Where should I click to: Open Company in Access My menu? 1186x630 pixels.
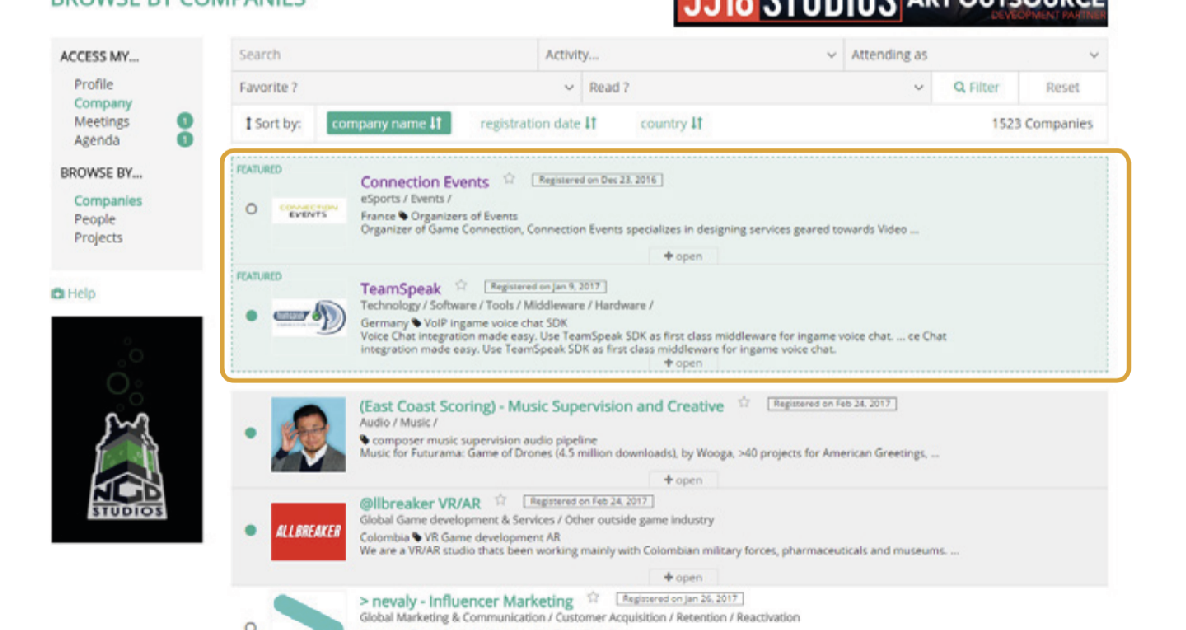click(103, 103)
